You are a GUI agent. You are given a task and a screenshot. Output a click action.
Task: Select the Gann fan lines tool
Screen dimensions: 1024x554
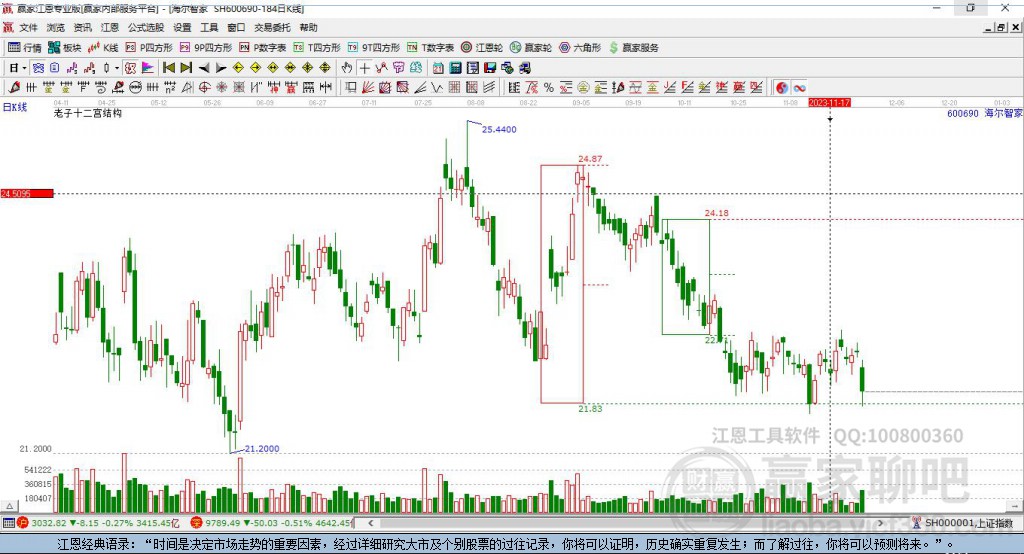368,88
